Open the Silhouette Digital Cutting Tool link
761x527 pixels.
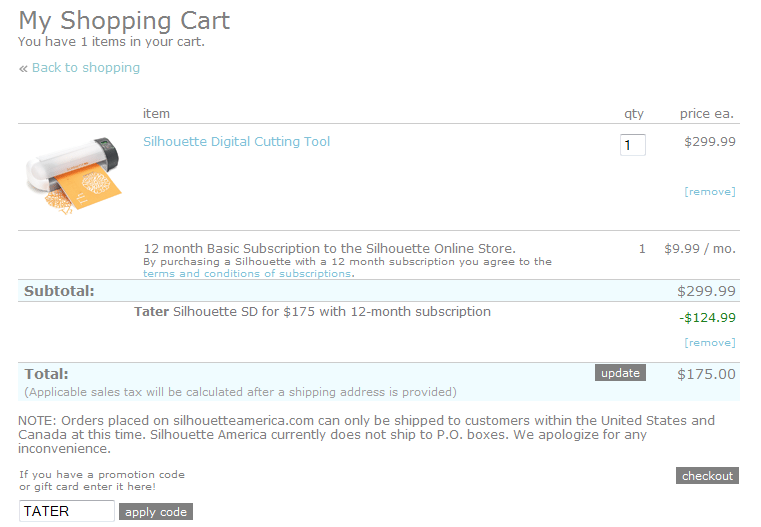click(x=236, y=142)
